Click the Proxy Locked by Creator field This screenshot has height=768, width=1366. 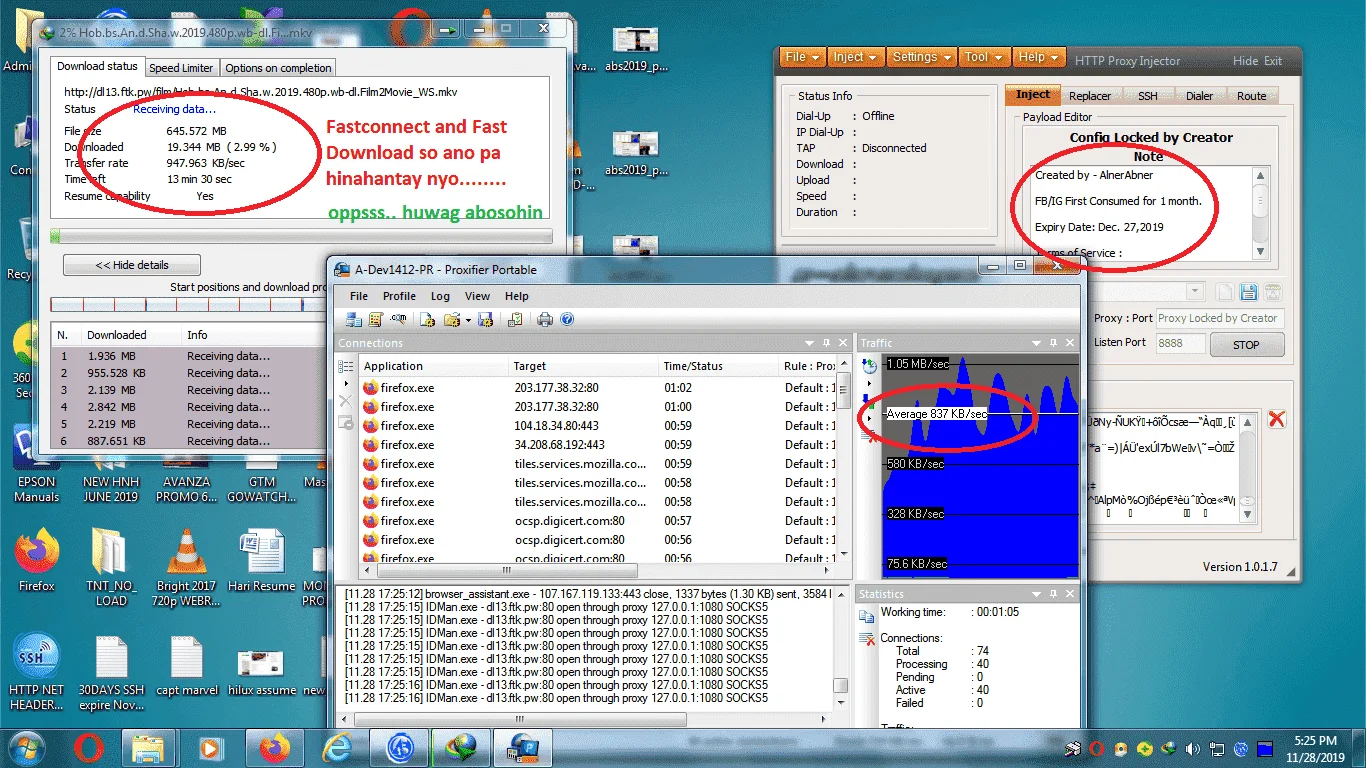click(1219, 318)
